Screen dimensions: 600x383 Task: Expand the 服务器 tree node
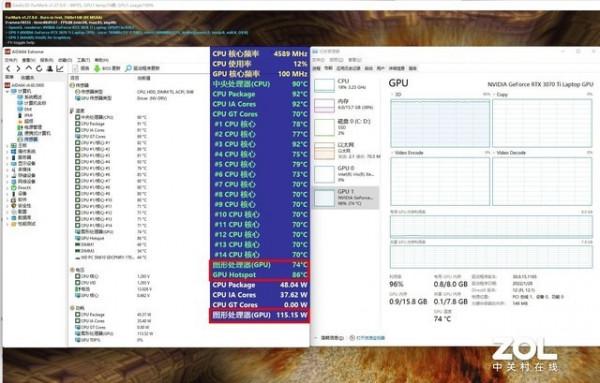click(x=7, y=157)
